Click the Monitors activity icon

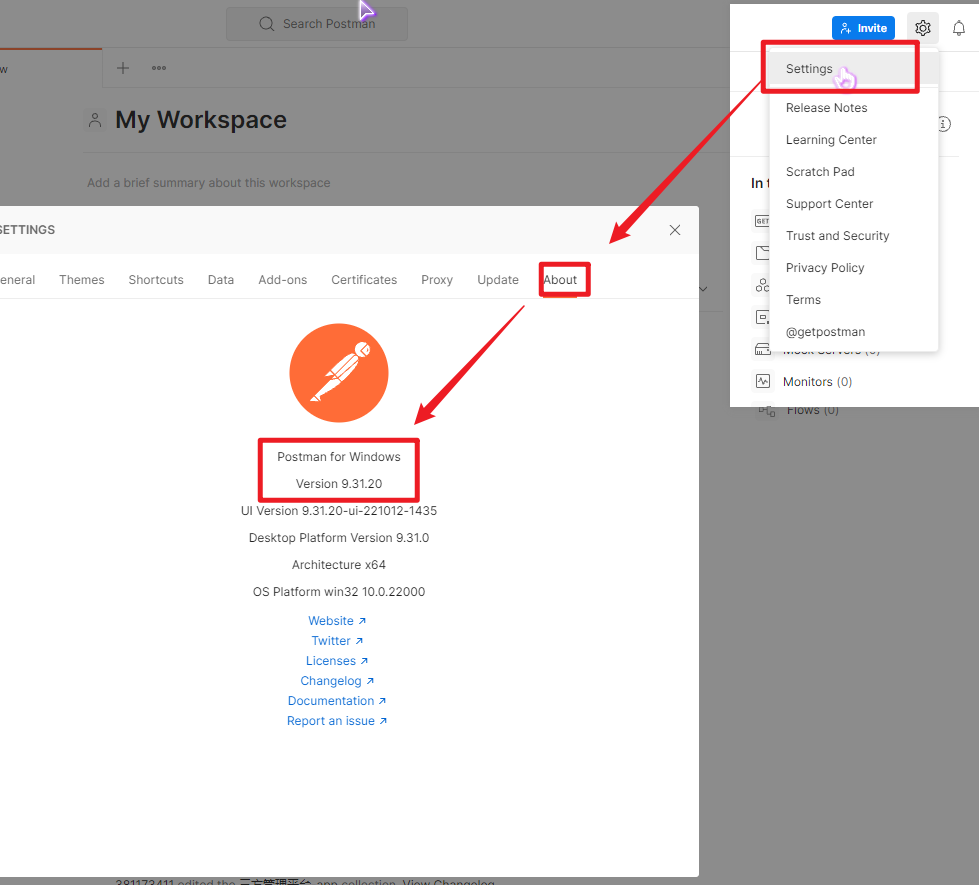click(x=763, y=381)
